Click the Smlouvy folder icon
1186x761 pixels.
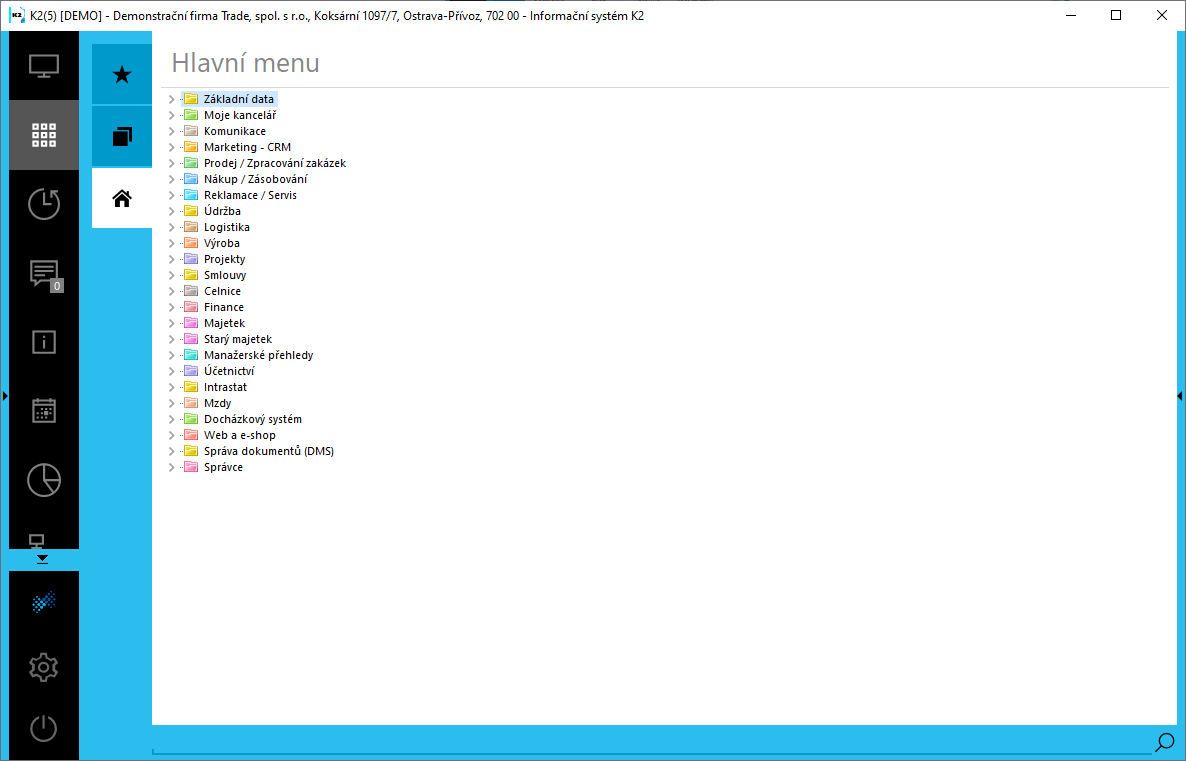click(x=191, y=275)
